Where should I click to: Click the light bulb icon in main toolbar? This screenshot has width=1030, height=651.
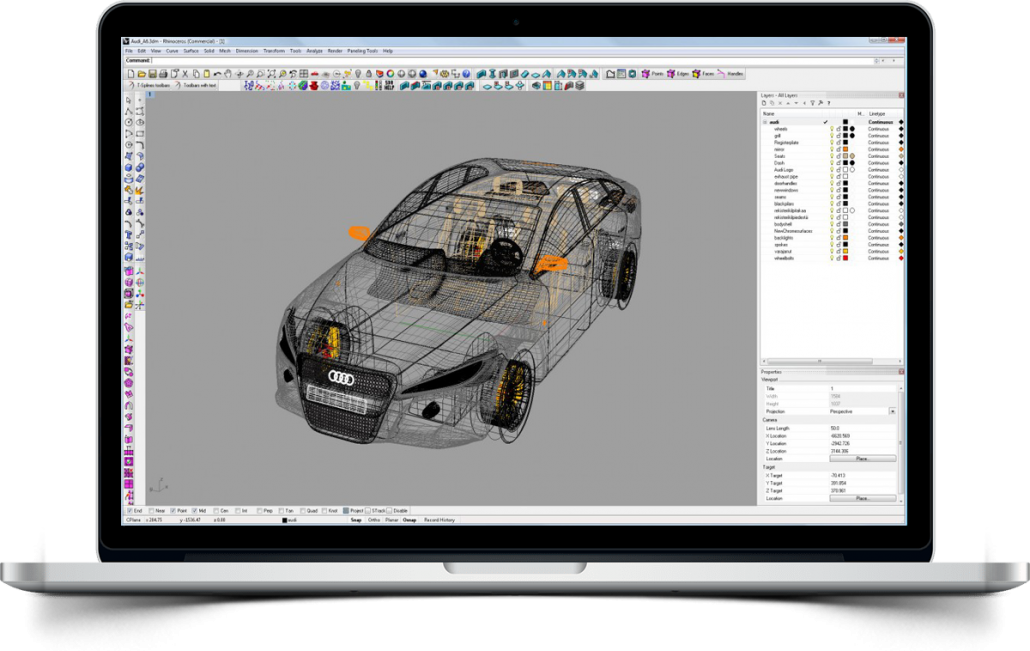coord(358,74)
